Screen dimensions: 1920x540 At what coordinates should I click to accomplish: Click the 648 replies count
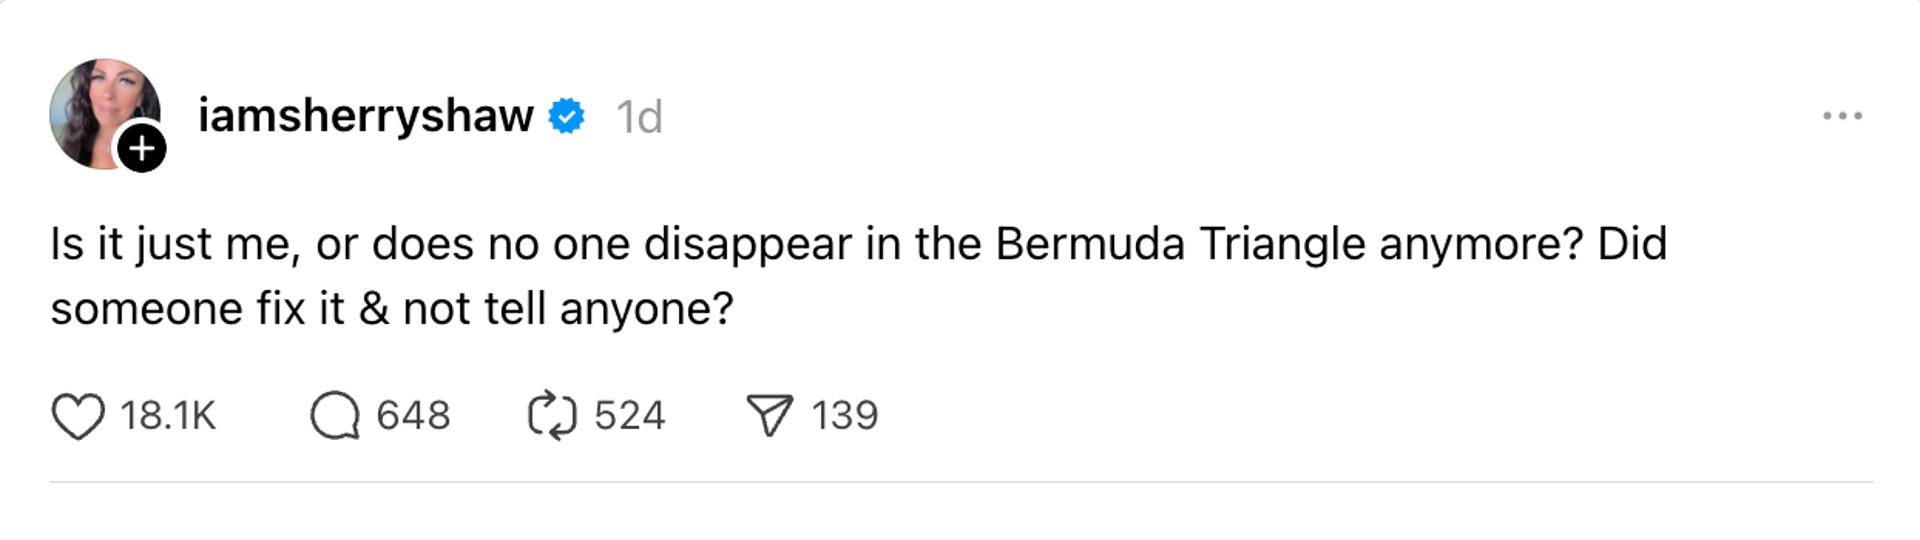[x=413, y=415]
